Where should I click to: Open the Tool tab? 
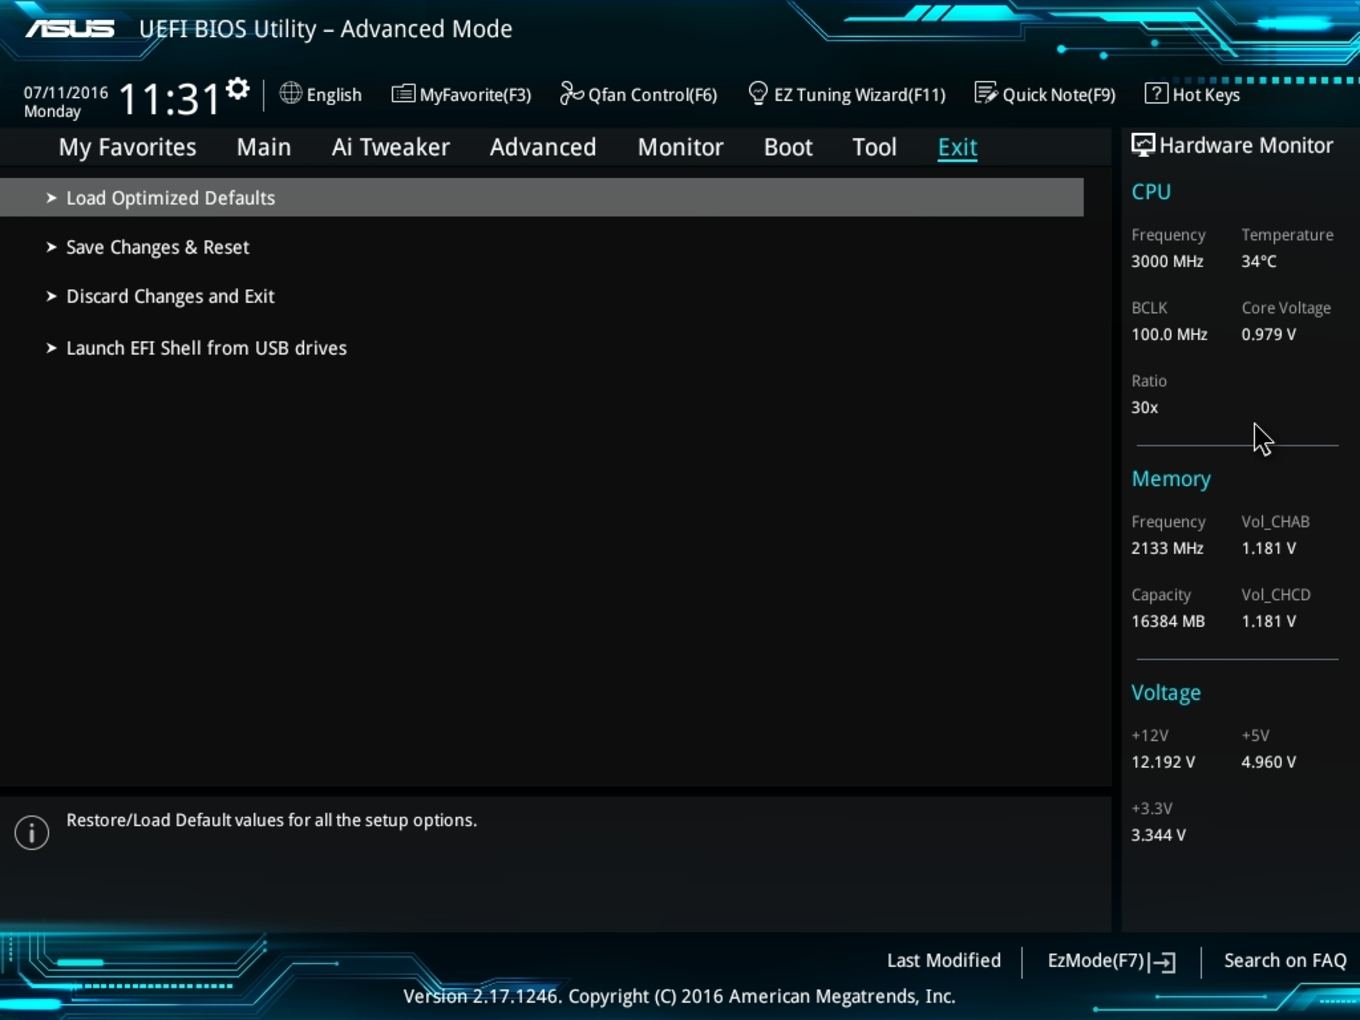875,147
